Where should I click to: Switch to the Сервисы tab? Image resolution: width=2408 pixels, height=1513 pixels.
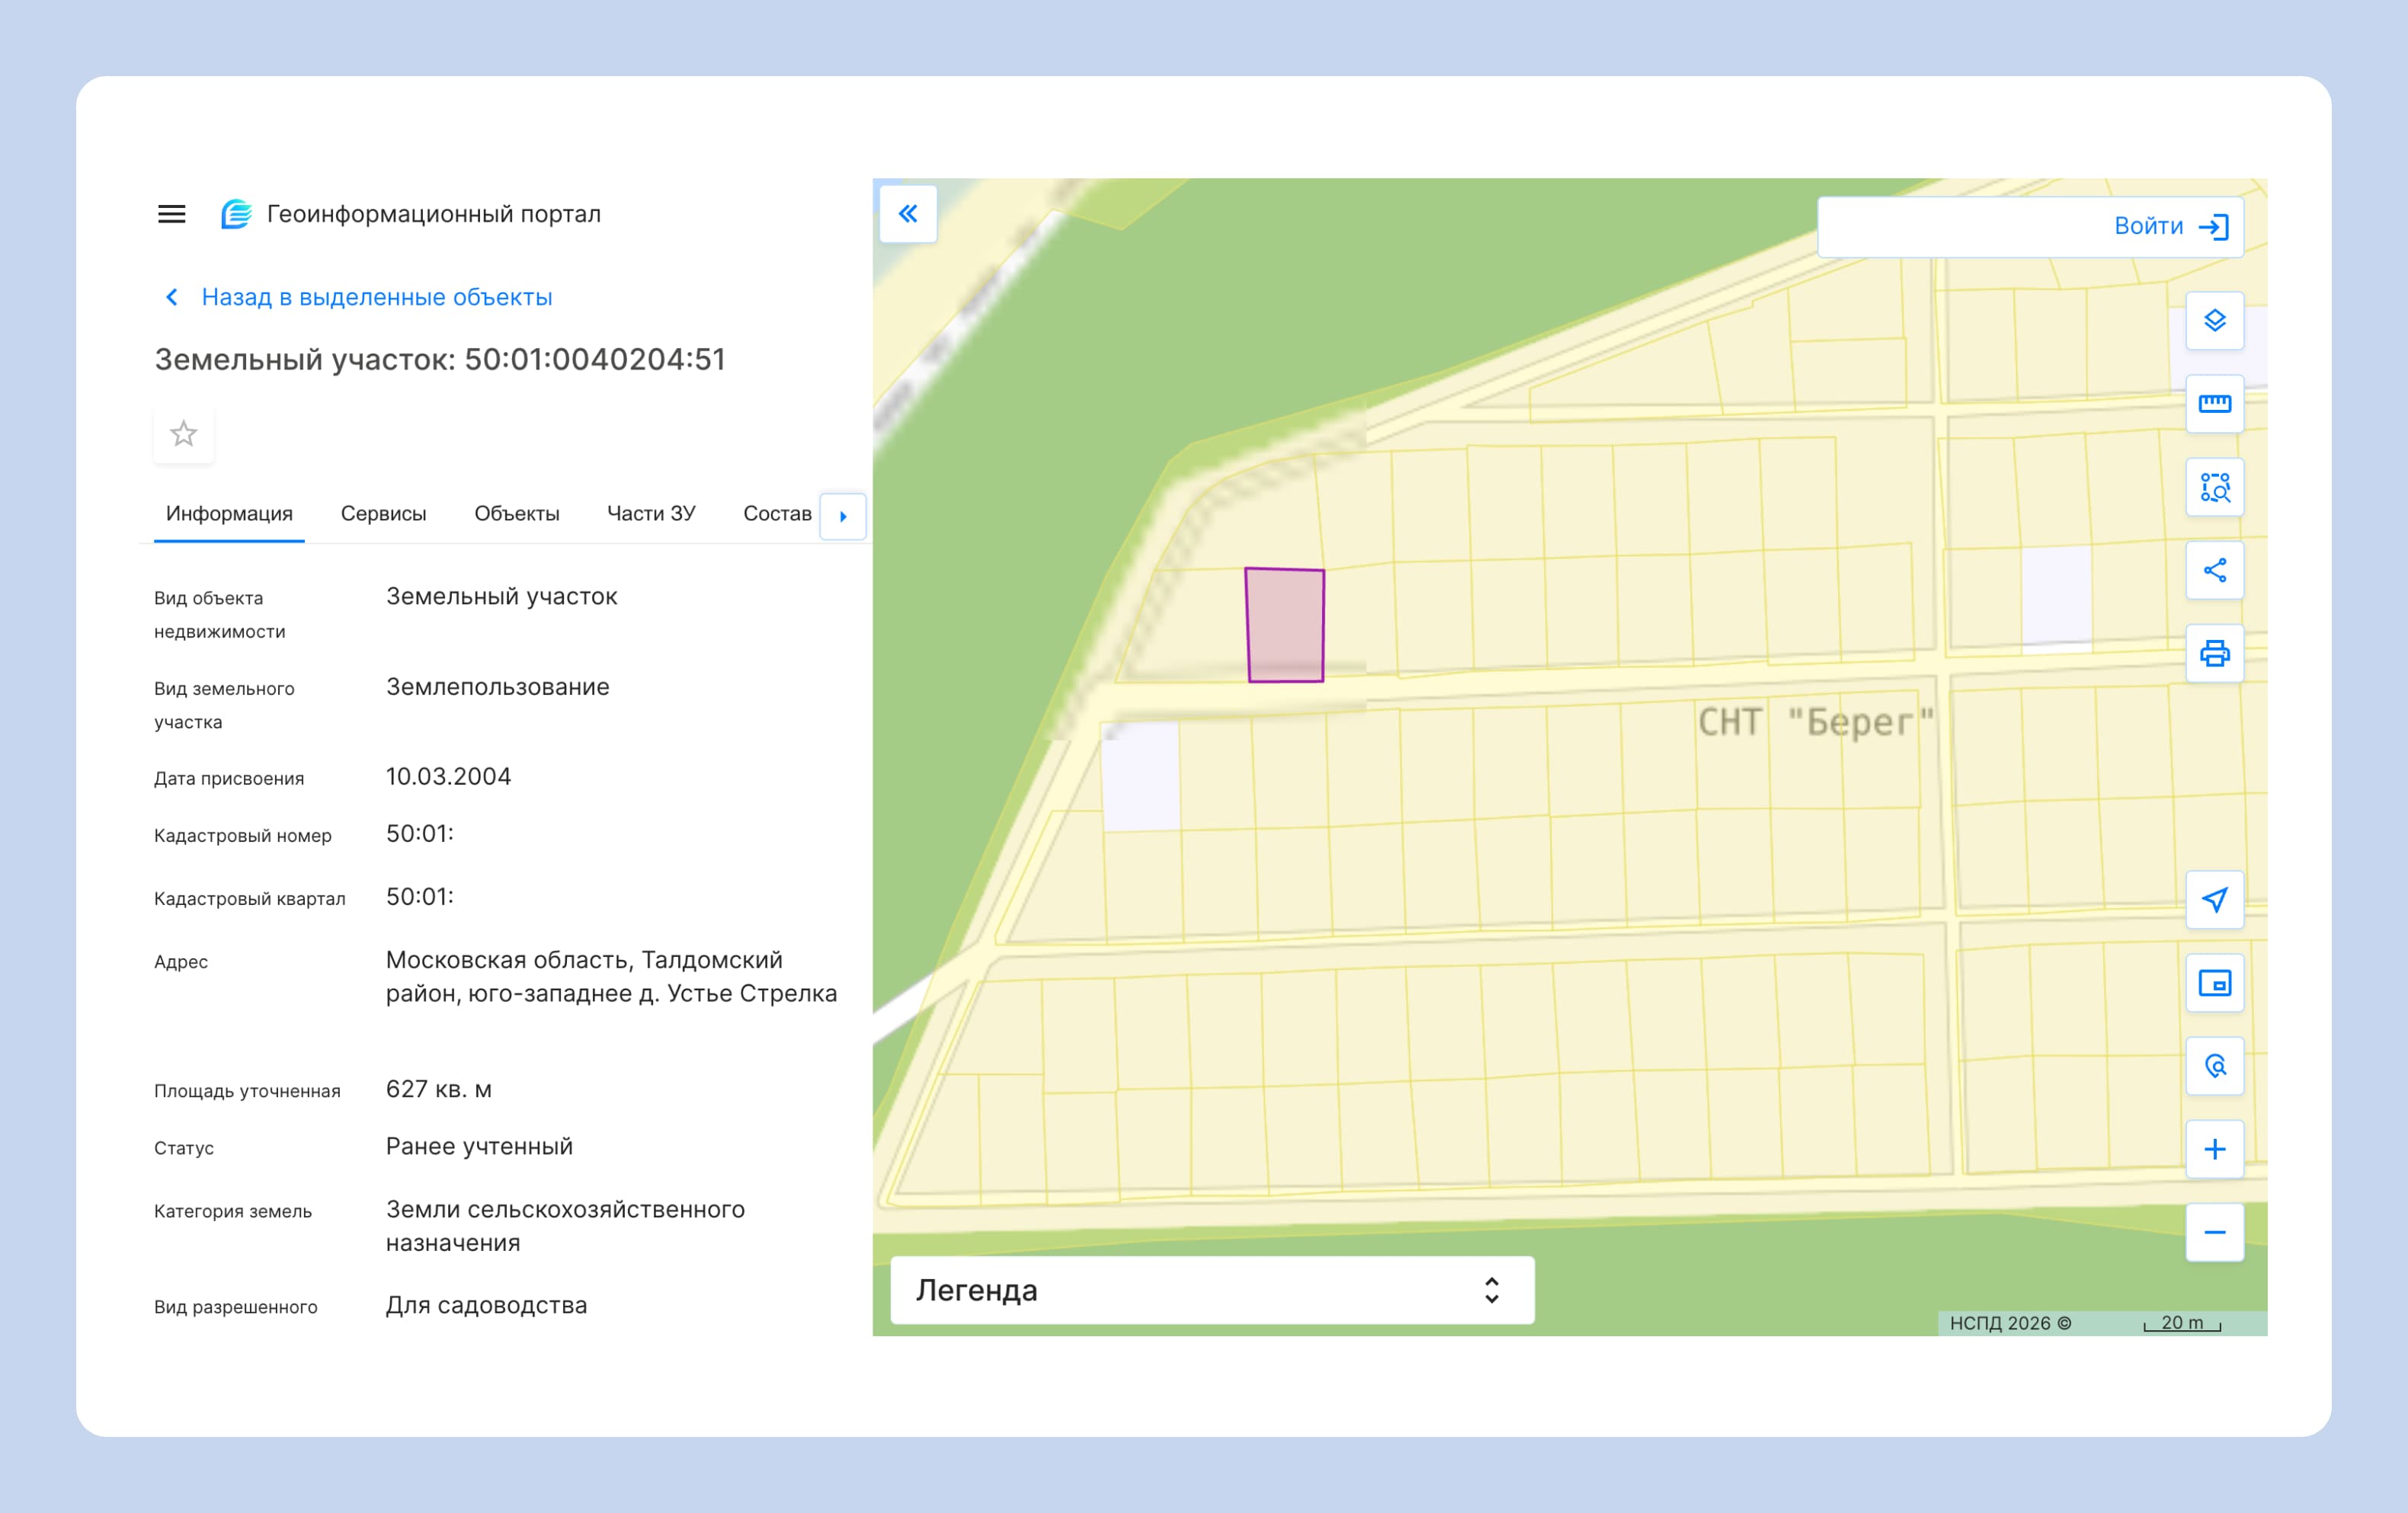tap(383, 514)
